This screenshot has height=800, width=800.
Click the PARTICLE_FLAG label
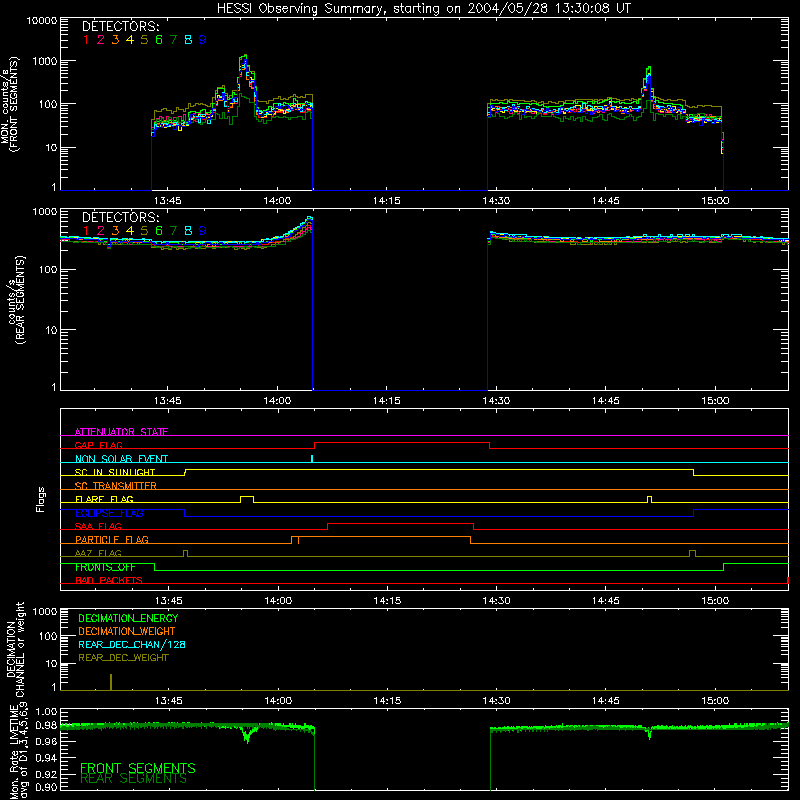pyautogui.click(x=112, y=539)
